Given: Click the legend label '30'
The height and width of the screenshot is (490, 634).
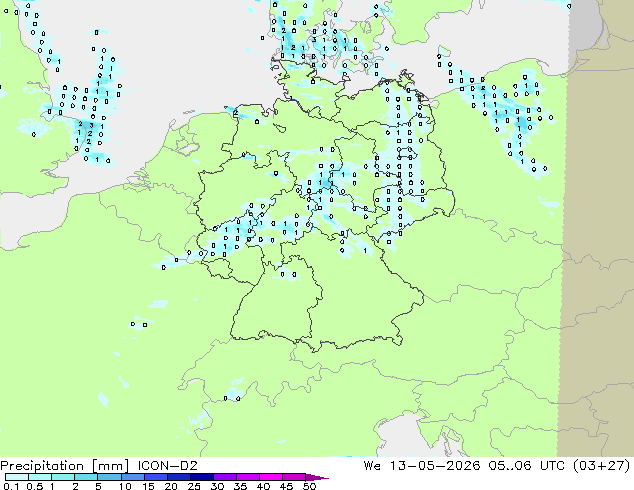Looking at the screenshot, I should pyautogui.click(x=217, y=486).
